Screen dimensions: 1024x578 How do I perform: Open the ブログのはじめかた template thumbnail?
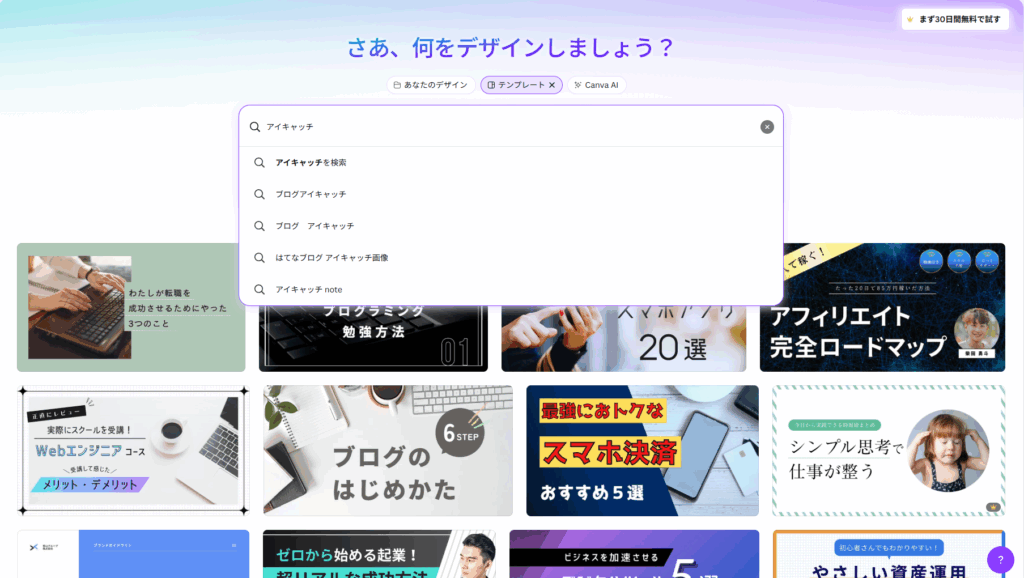(387, 451)
